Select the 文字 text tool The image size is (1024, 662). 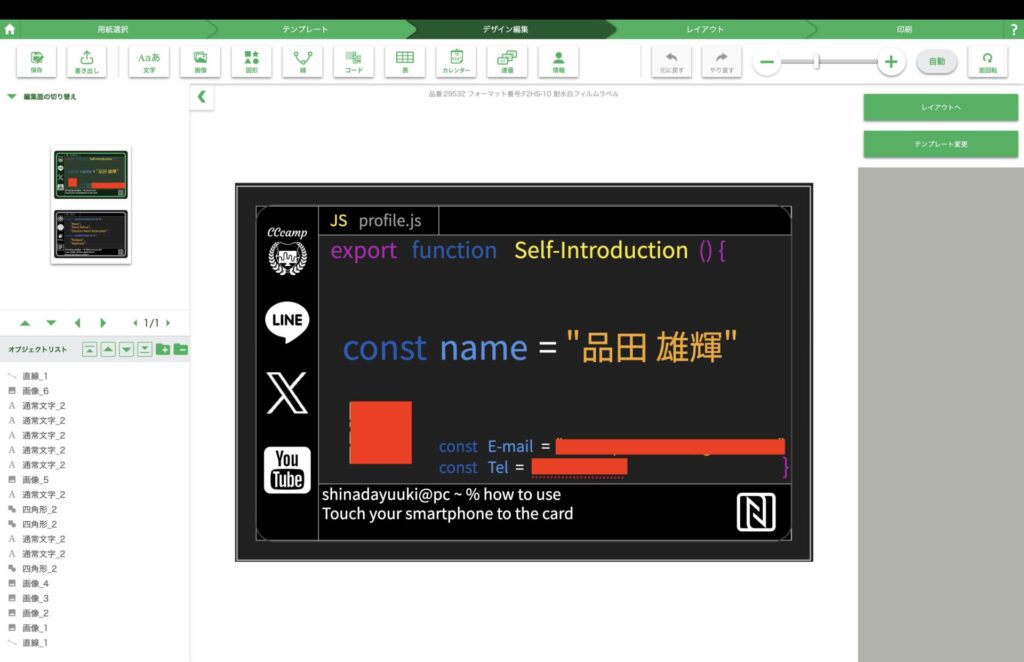pos(149,62)
